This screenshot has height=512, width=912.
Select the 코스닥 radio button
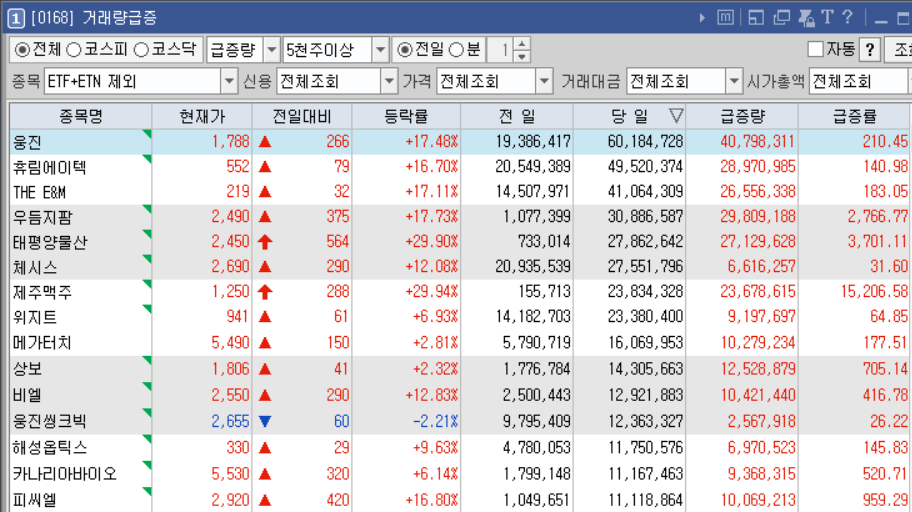coord(141,50)
